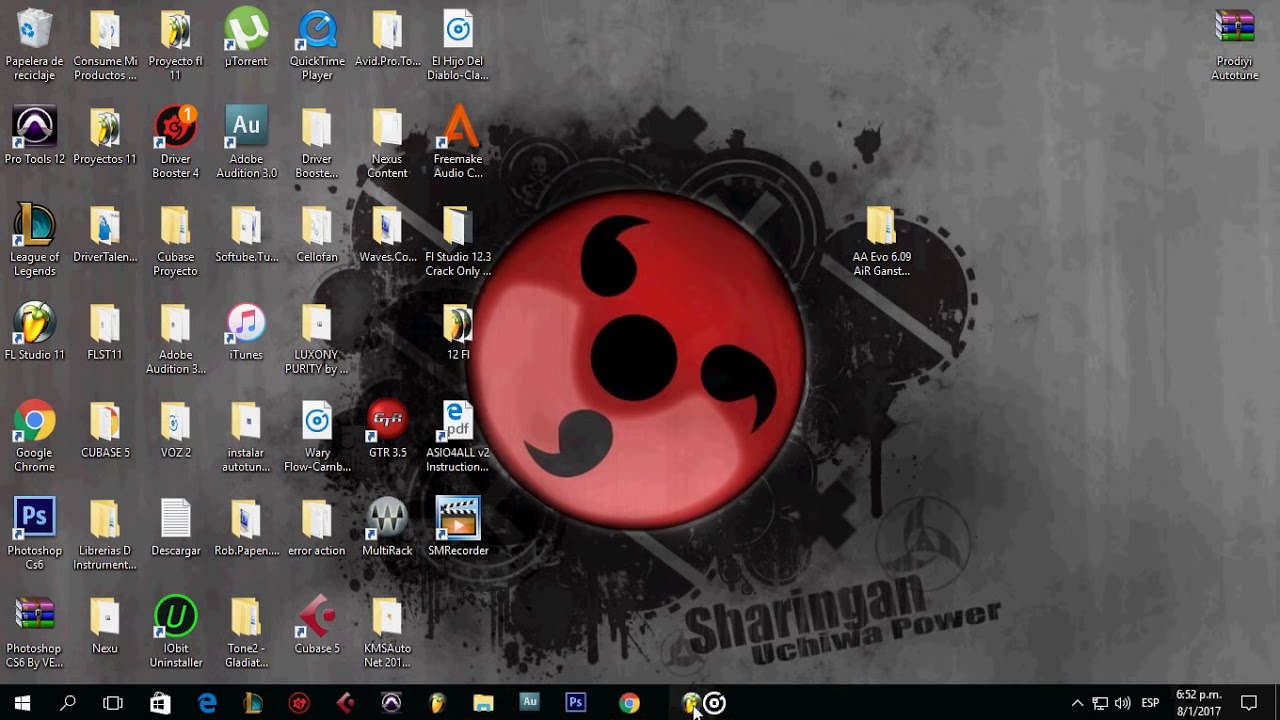1280x720 pixels.
Task: Open Adobe Audition from the taskbar
Action: (x=530, y=703)
